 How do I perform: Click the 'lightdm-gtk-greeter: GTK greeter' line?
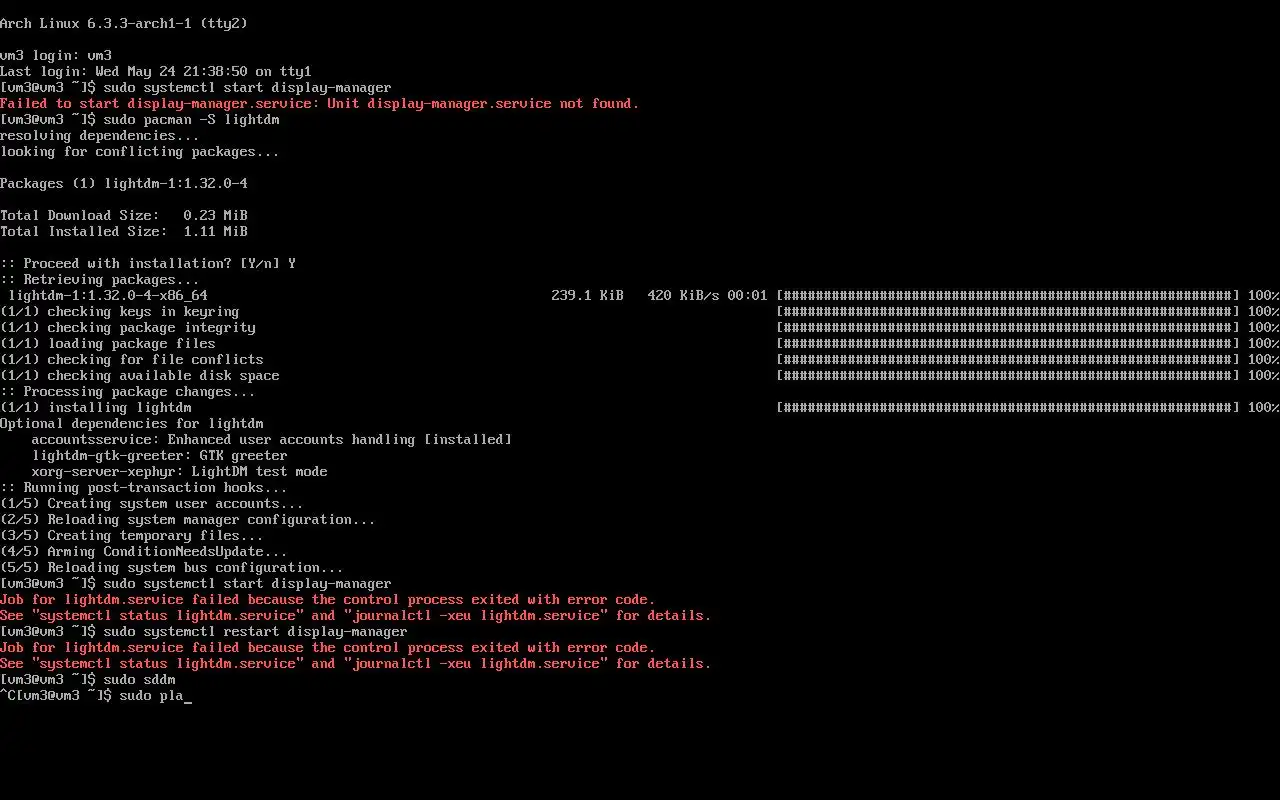[159, 455]
